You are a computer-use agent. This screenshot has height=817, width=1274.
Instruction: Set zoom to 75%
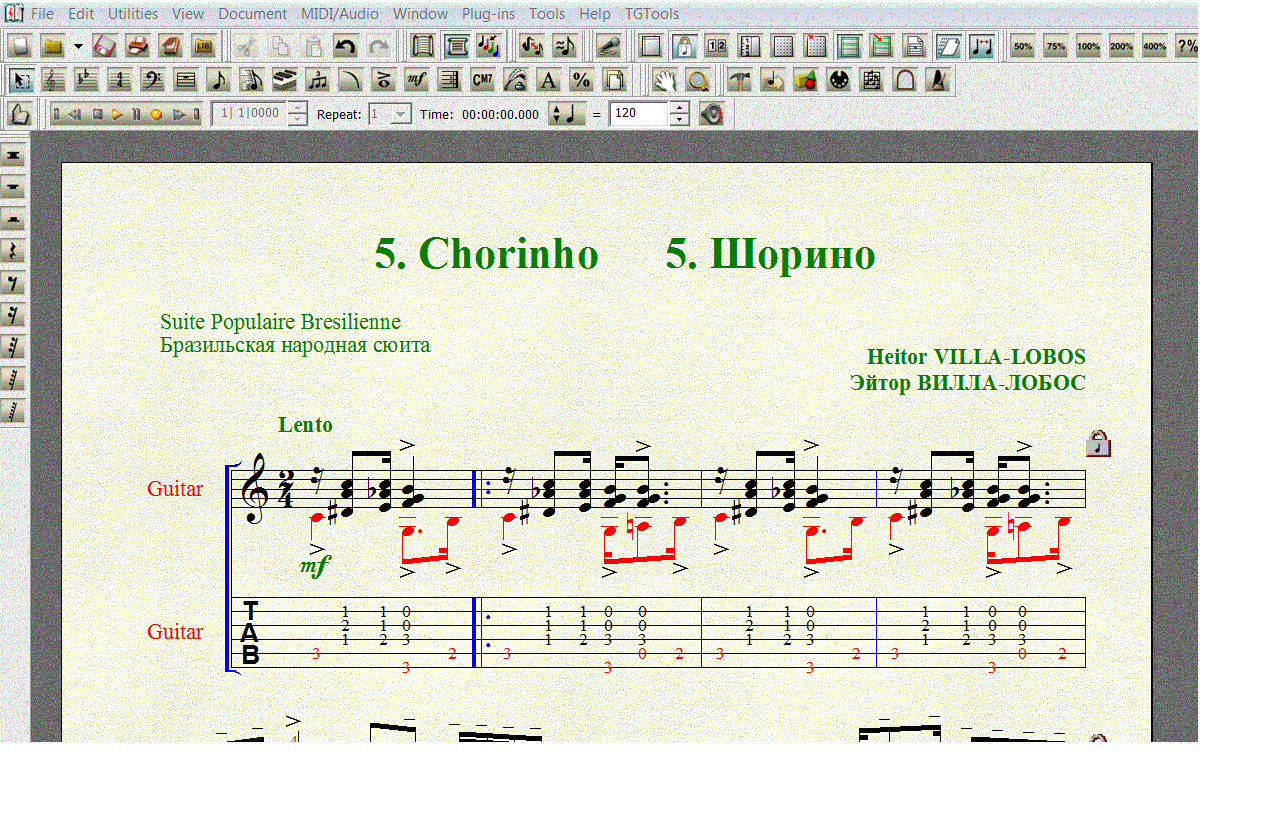(x=1056, y=46)
